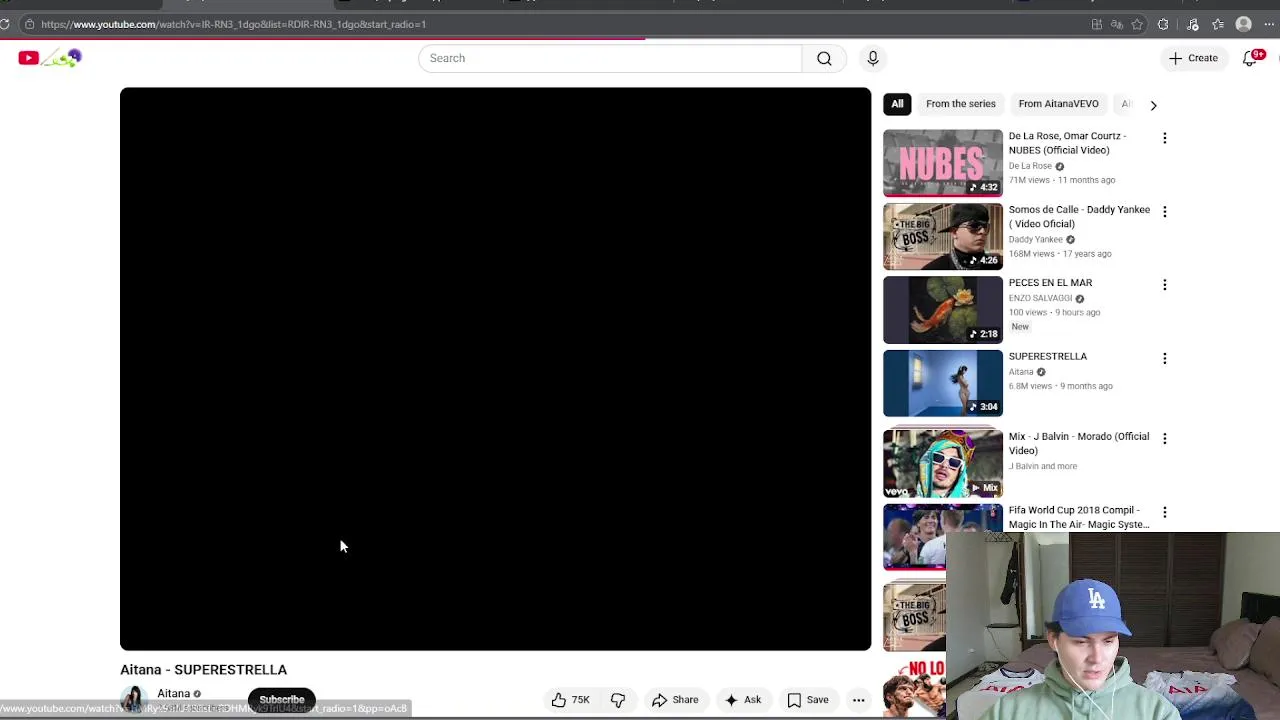Open PECES EN EL MAR thumbnail

tap(942, 310)
